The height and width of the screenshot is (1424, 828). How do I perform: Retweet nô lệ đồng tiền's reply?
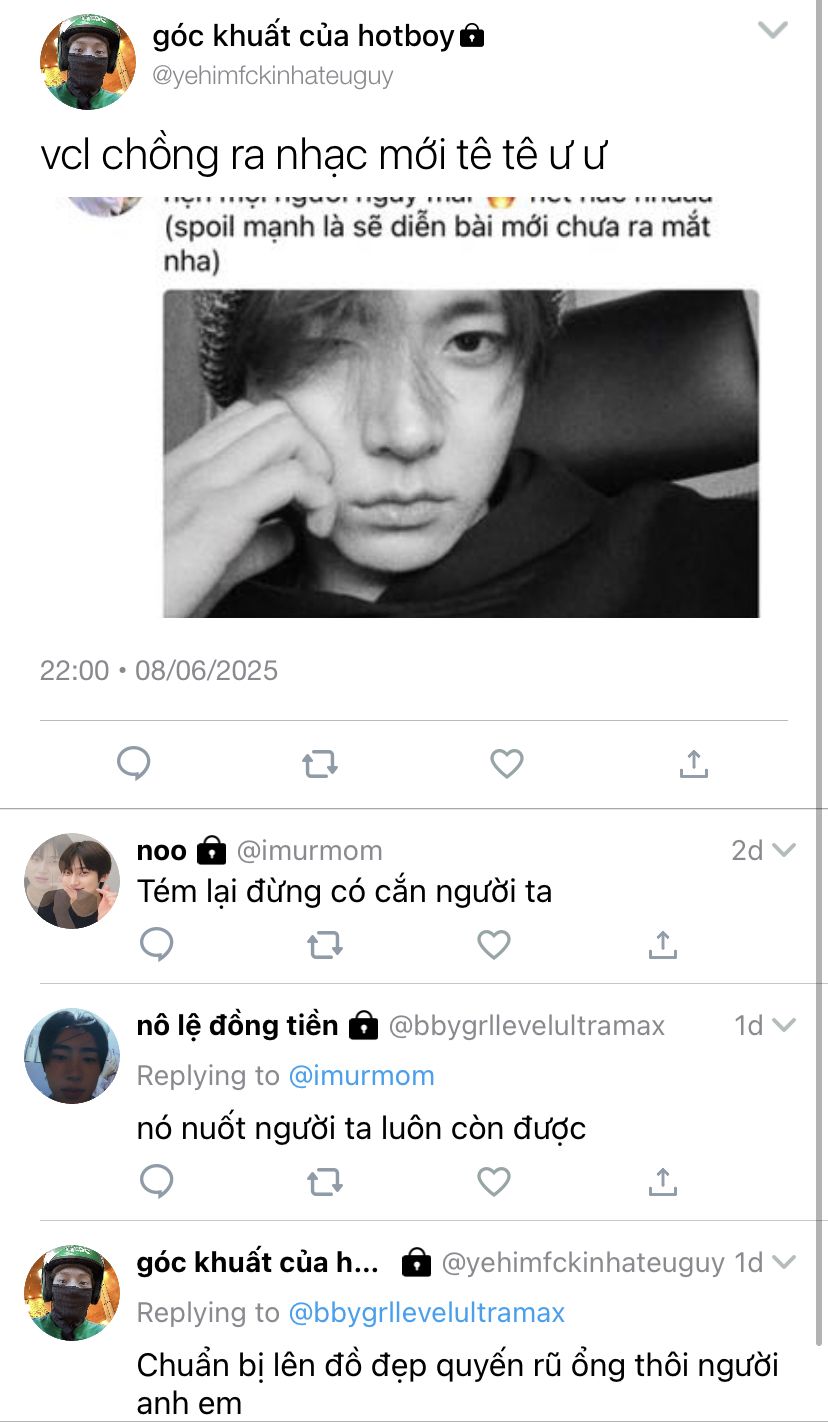point(324,1182)
